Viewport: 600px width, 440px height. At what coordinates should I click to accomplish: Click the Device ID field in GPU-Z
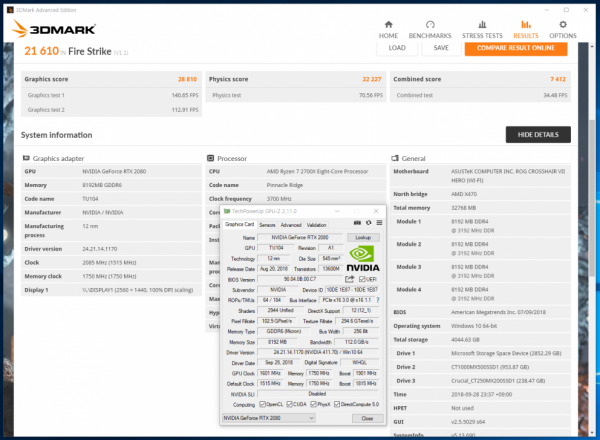coord(352,290)
